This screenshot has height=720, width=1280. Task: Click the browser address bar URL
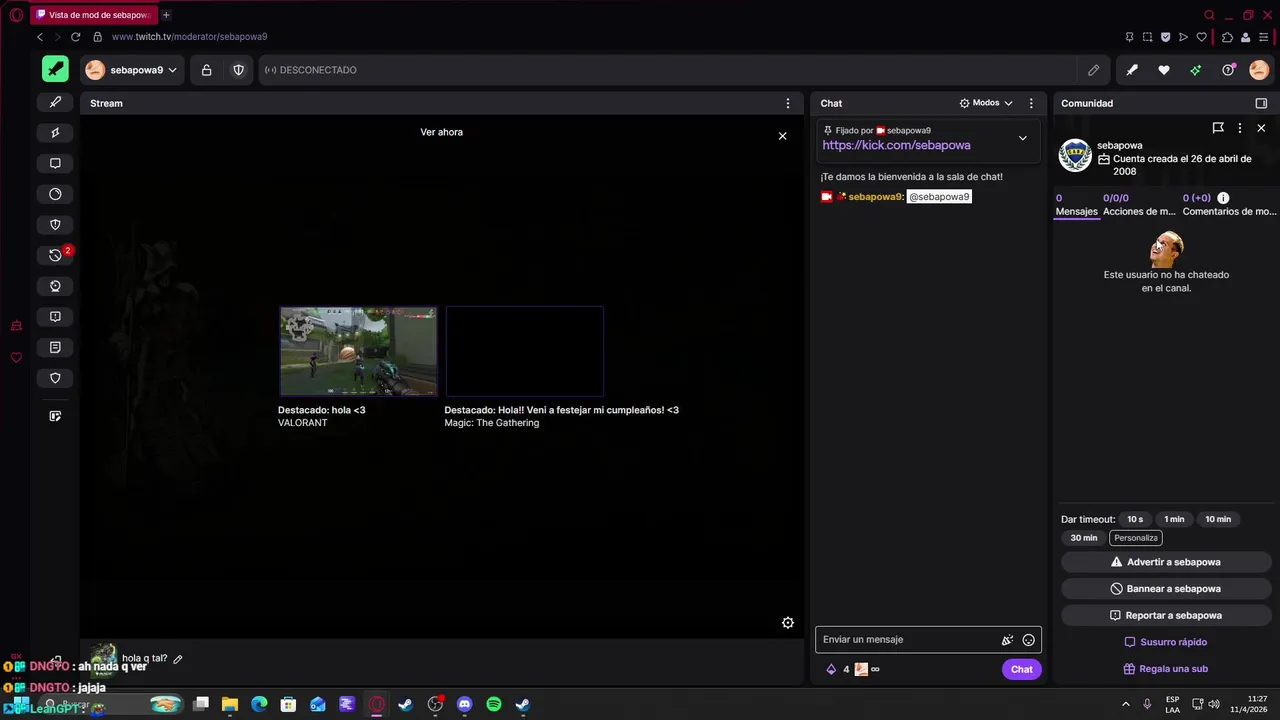189,37
